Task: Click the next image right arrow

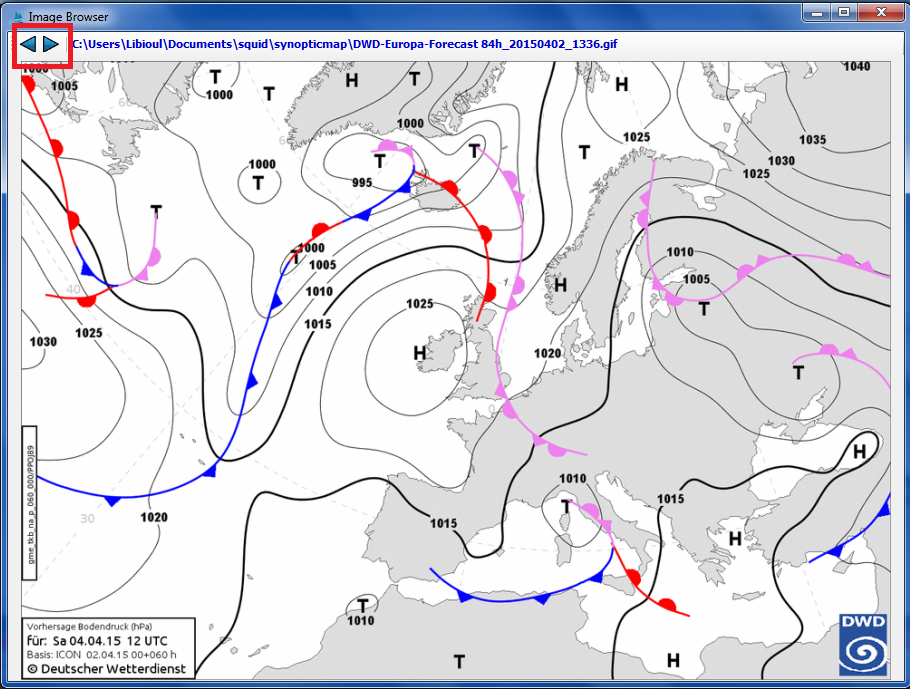Action: (x=52, y=44)
